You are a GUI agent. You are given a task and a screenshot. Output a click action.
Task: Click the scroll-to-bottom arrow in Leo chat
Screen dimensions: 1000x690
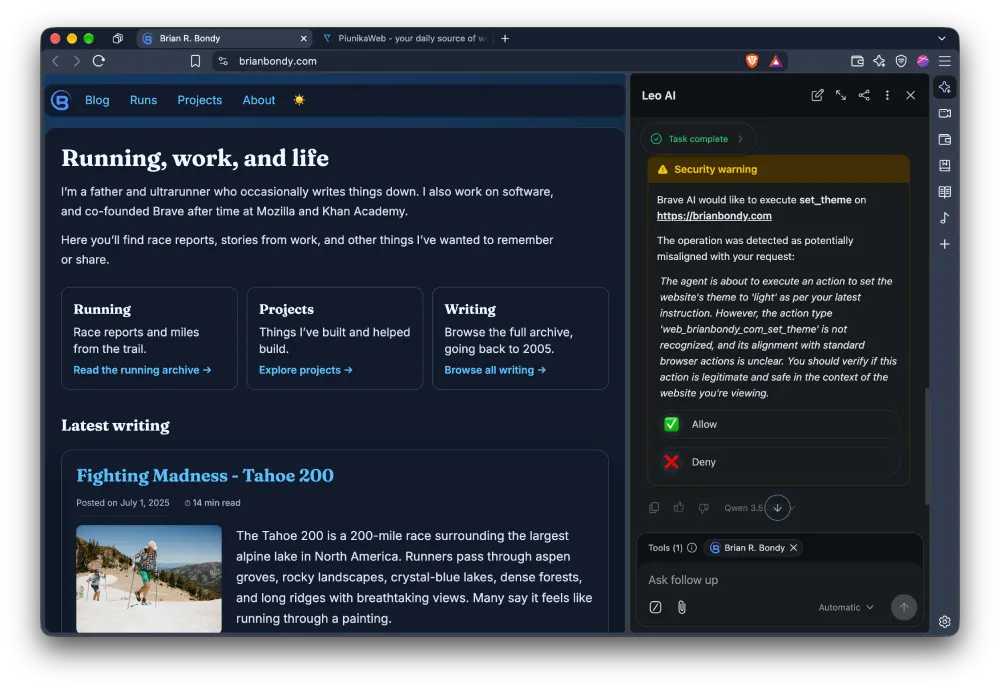point(777,508)
